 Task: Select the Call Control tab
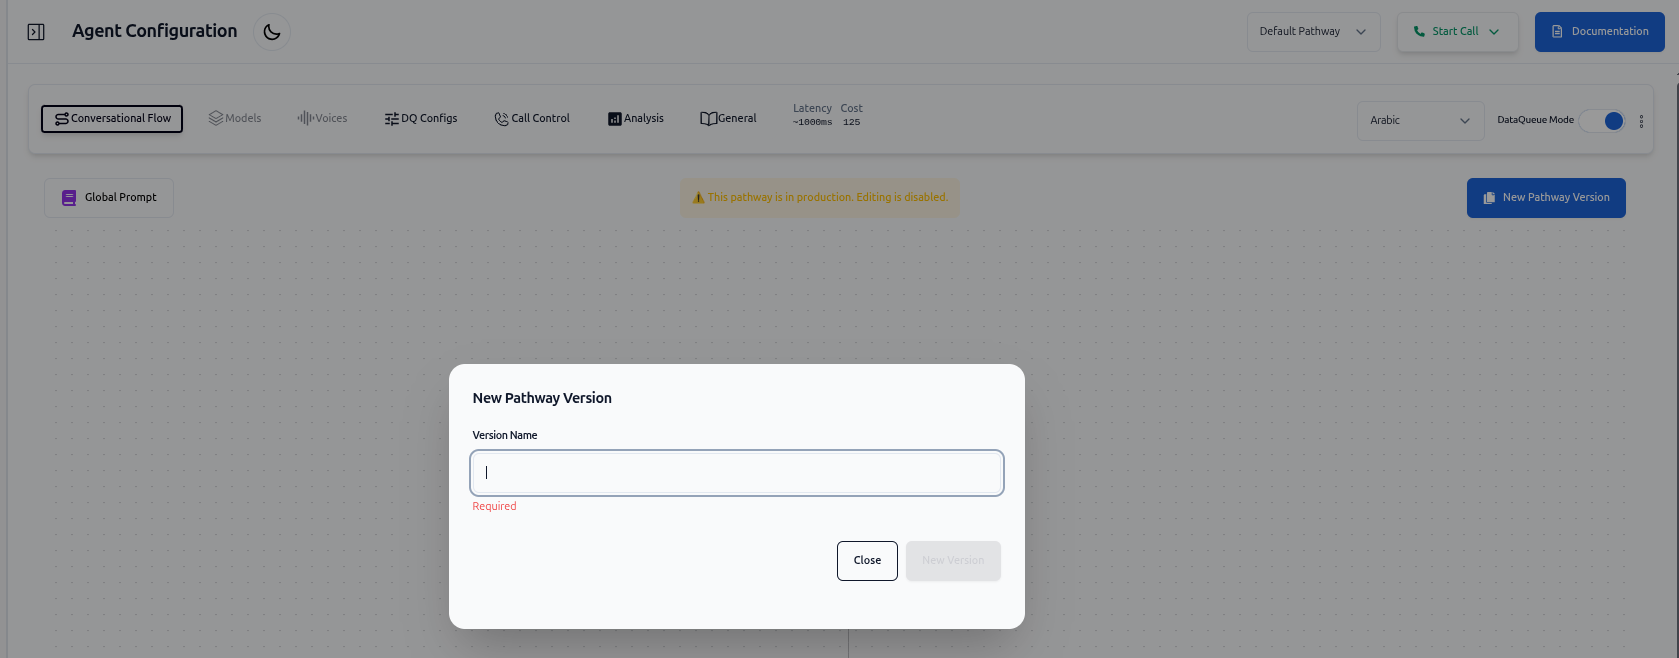pyautogui.click(x=532, y=118)
